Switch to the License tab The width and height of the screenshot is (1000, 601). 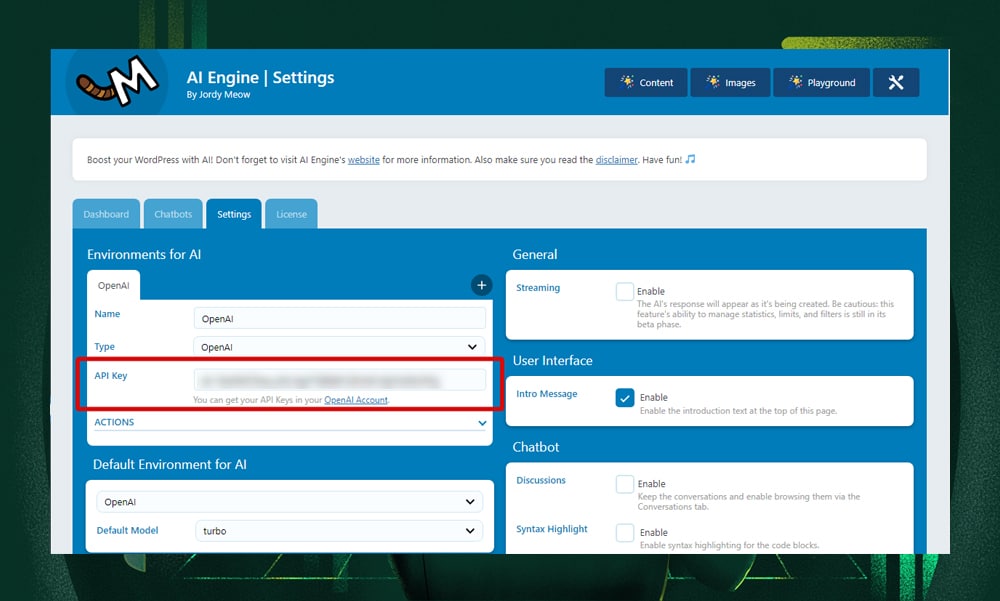pos(291,214)
